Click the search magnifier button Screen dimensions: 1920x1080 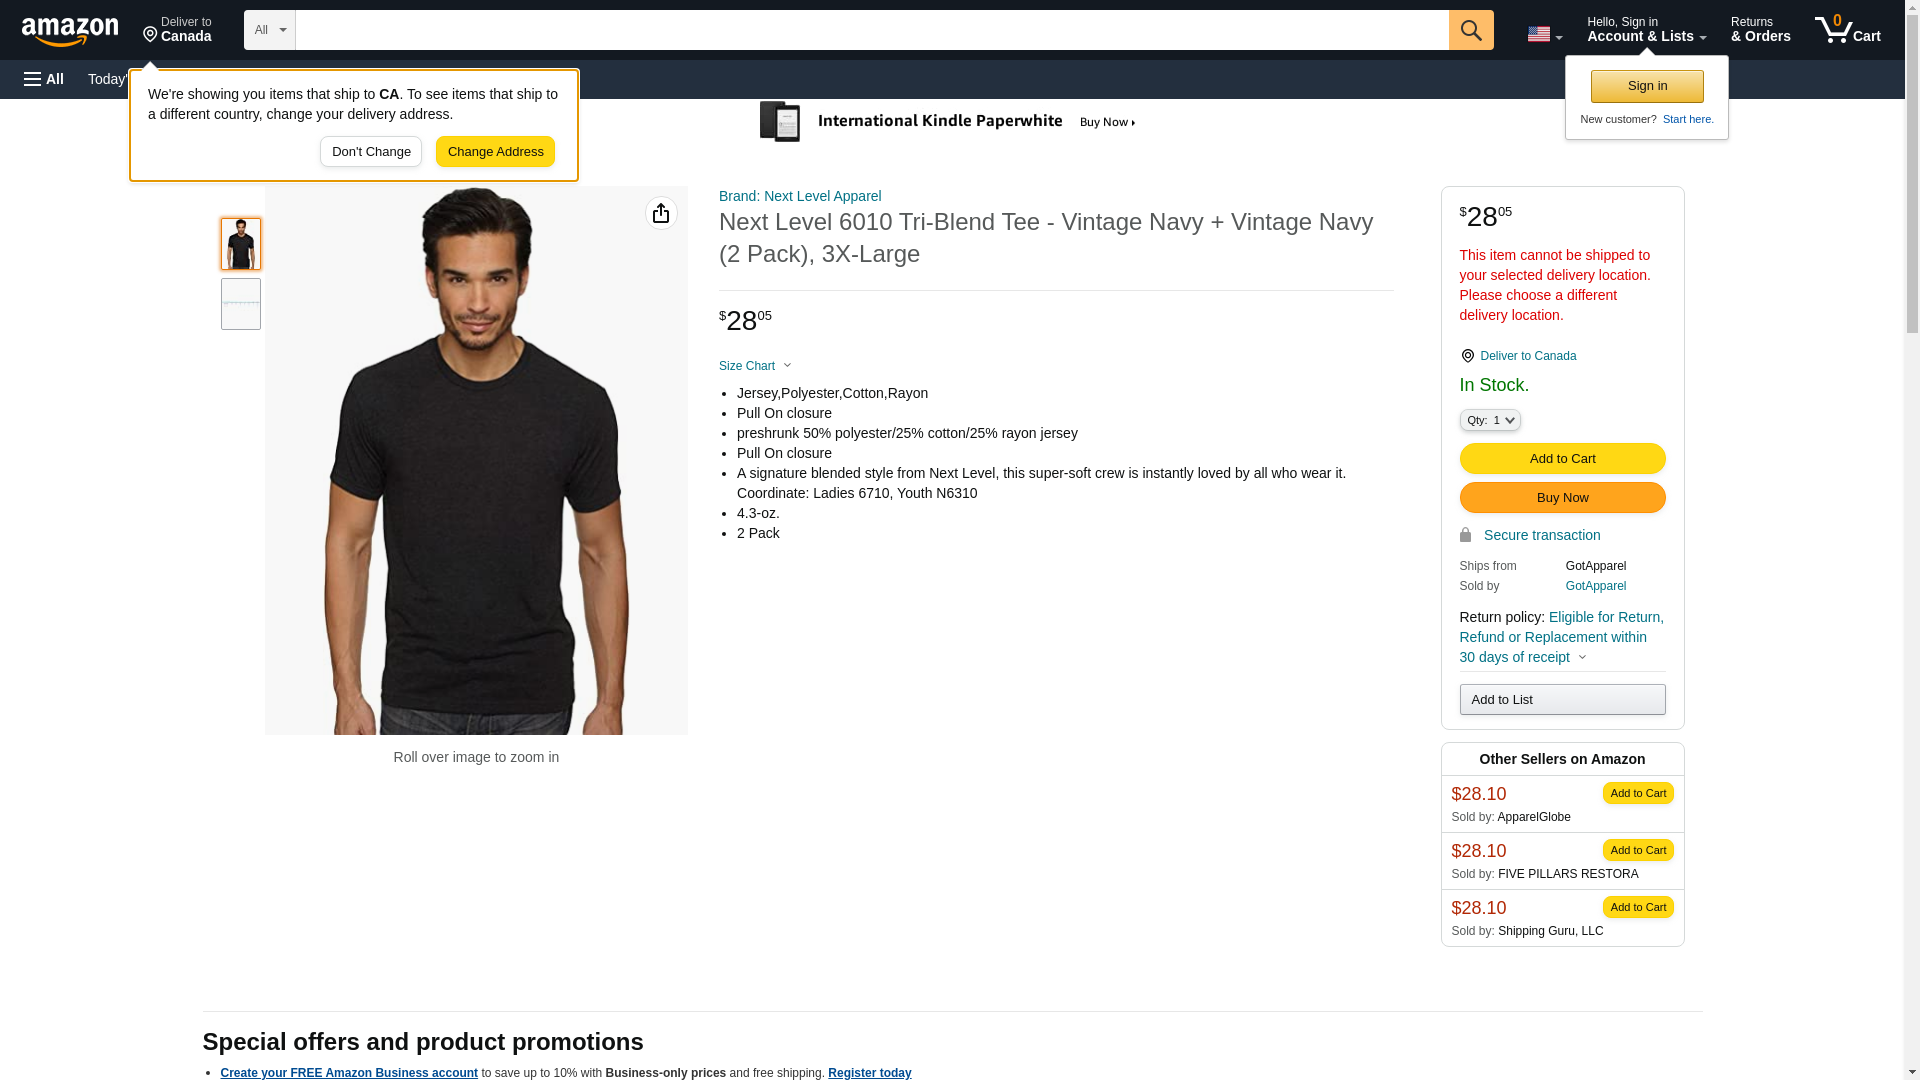pyautogui.click(x=1470, y=30)
